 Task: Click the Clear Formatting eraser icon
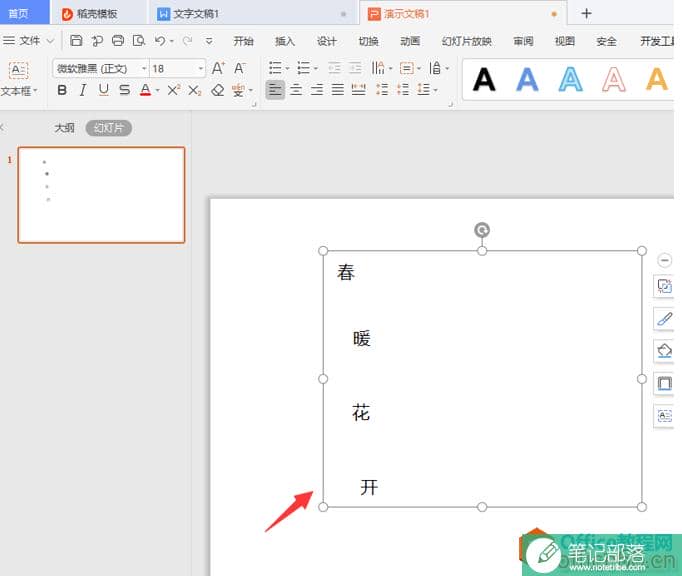tap(217, 90)
